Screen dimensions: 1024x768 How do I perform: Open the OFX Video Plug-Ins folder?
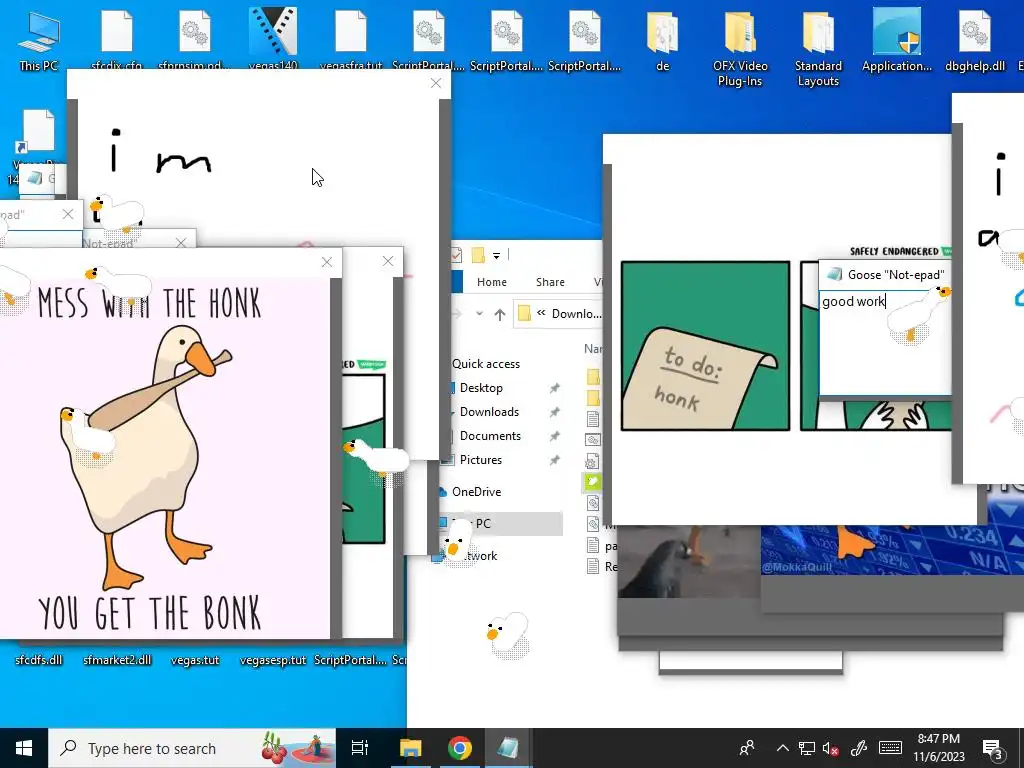[740, 48]
